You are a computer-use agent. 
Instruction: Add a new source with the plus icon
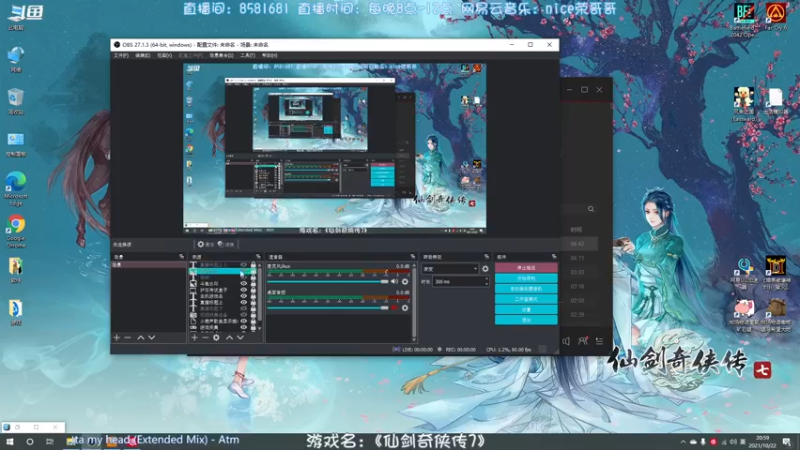[194, 337]
